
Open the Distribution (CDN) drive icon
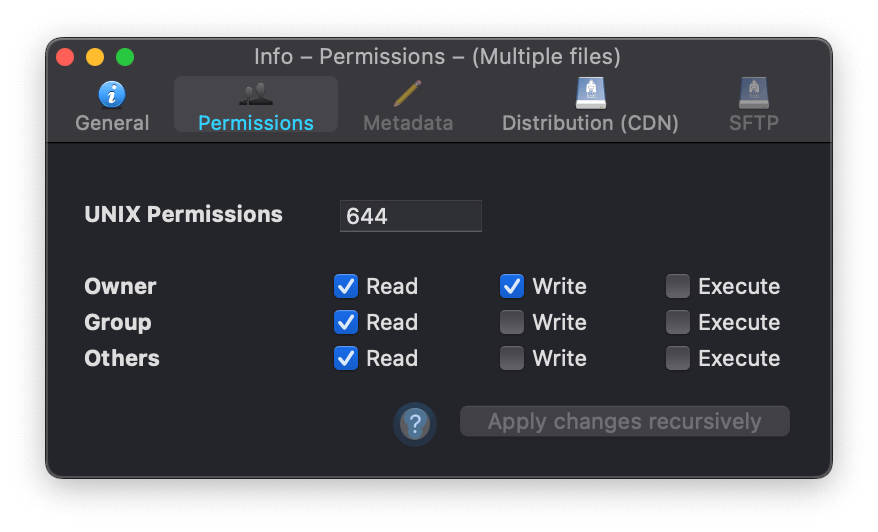[590, 93]
